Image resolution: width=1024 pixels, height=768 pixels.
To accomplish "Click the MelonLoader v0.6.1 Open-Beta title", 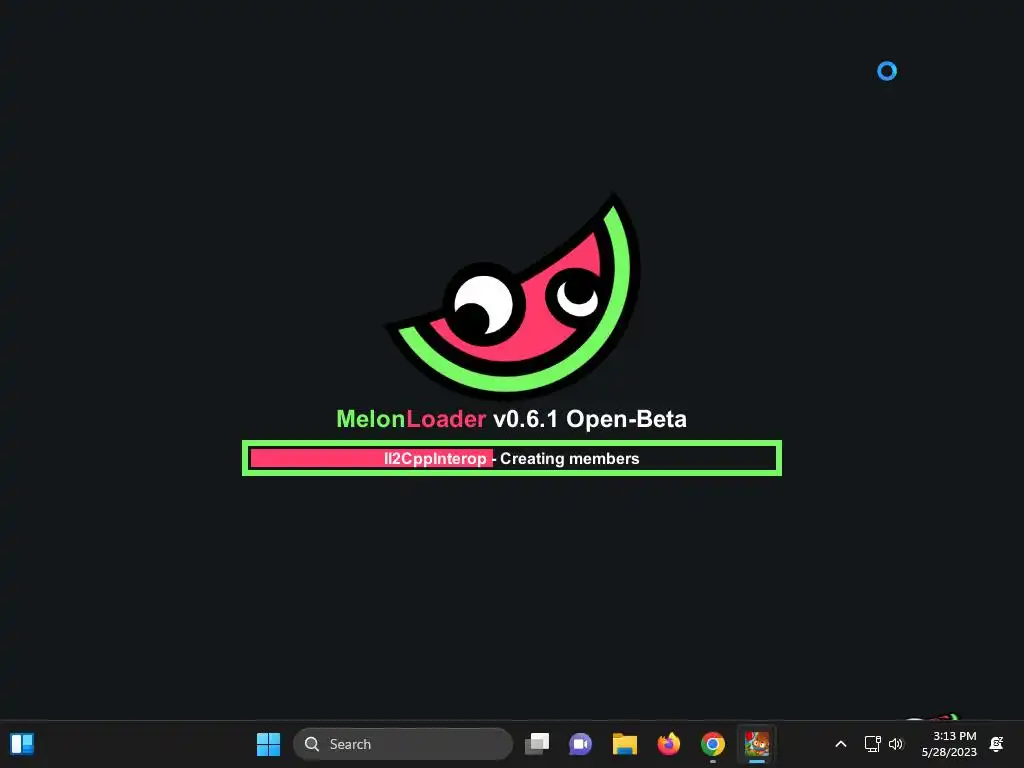I will (511, 419).
